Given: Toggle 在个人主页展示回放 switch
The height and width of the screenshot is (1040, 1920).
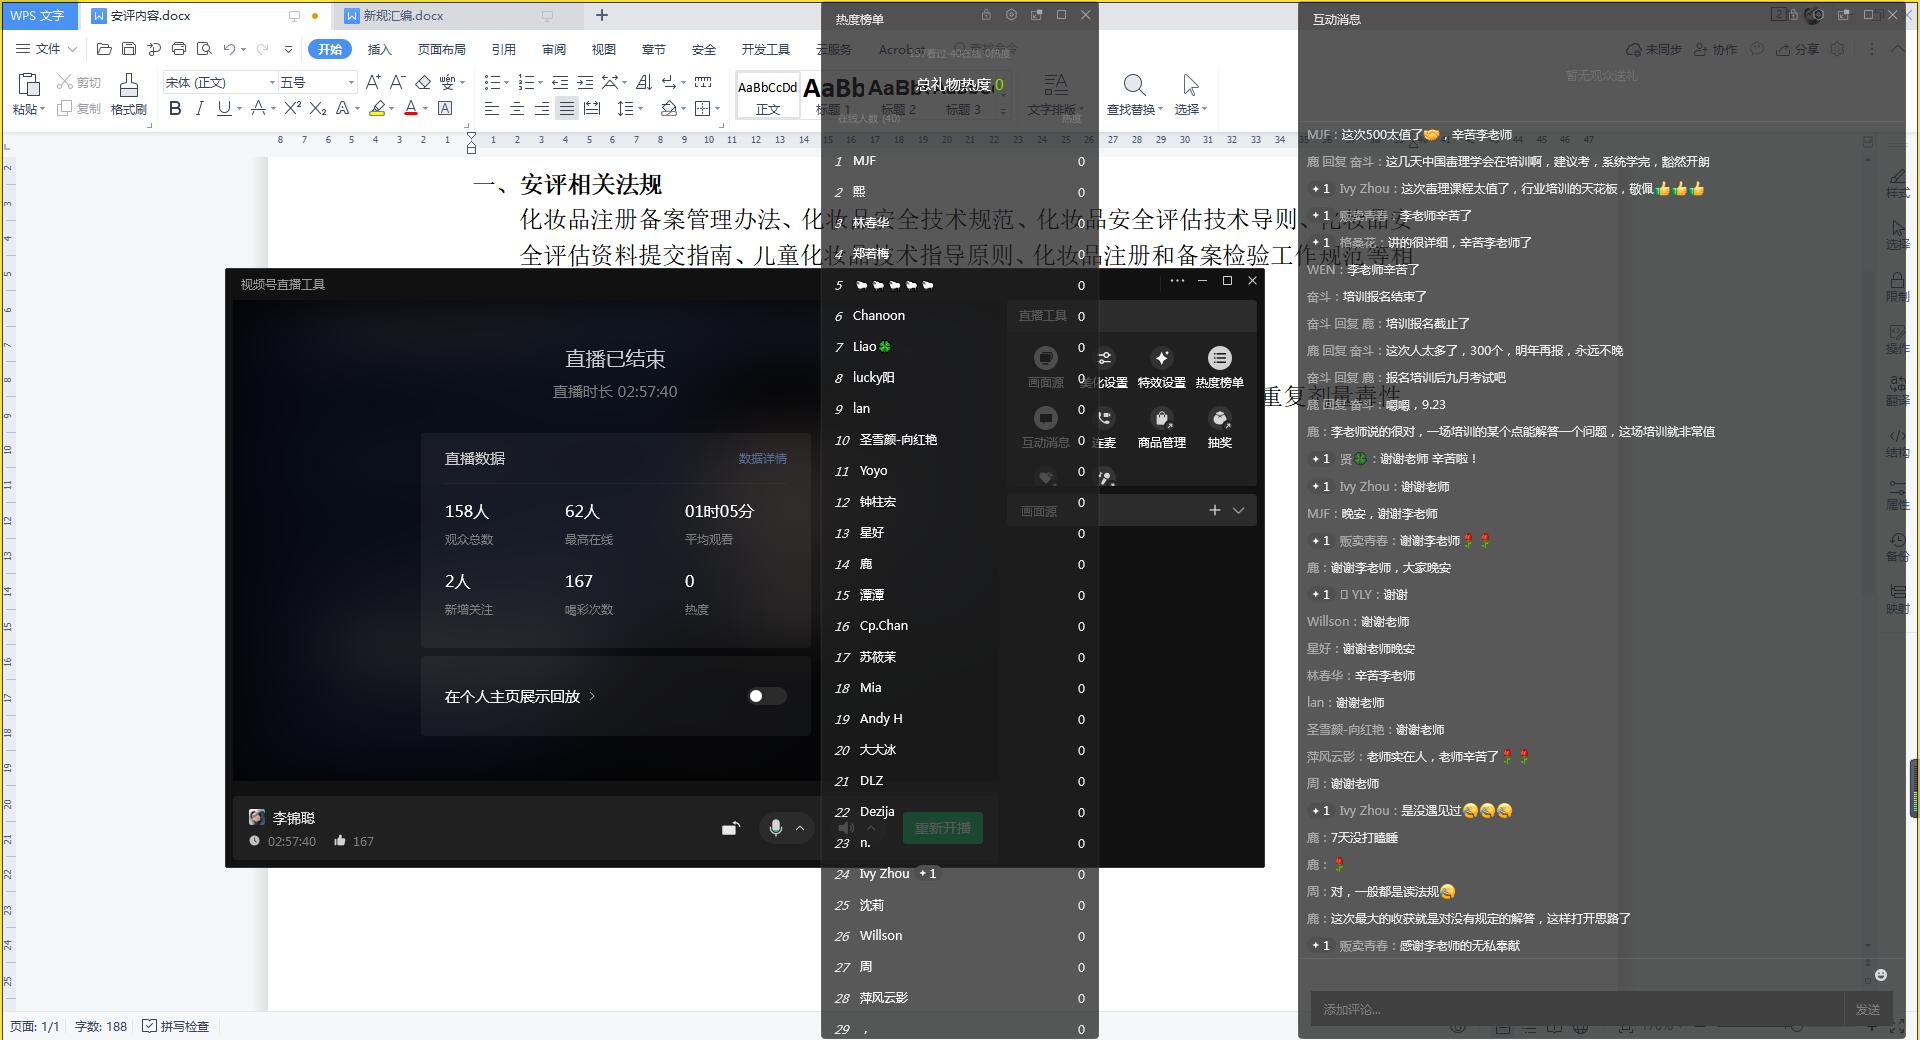Looking at the screenshot, I should (767, 696).
